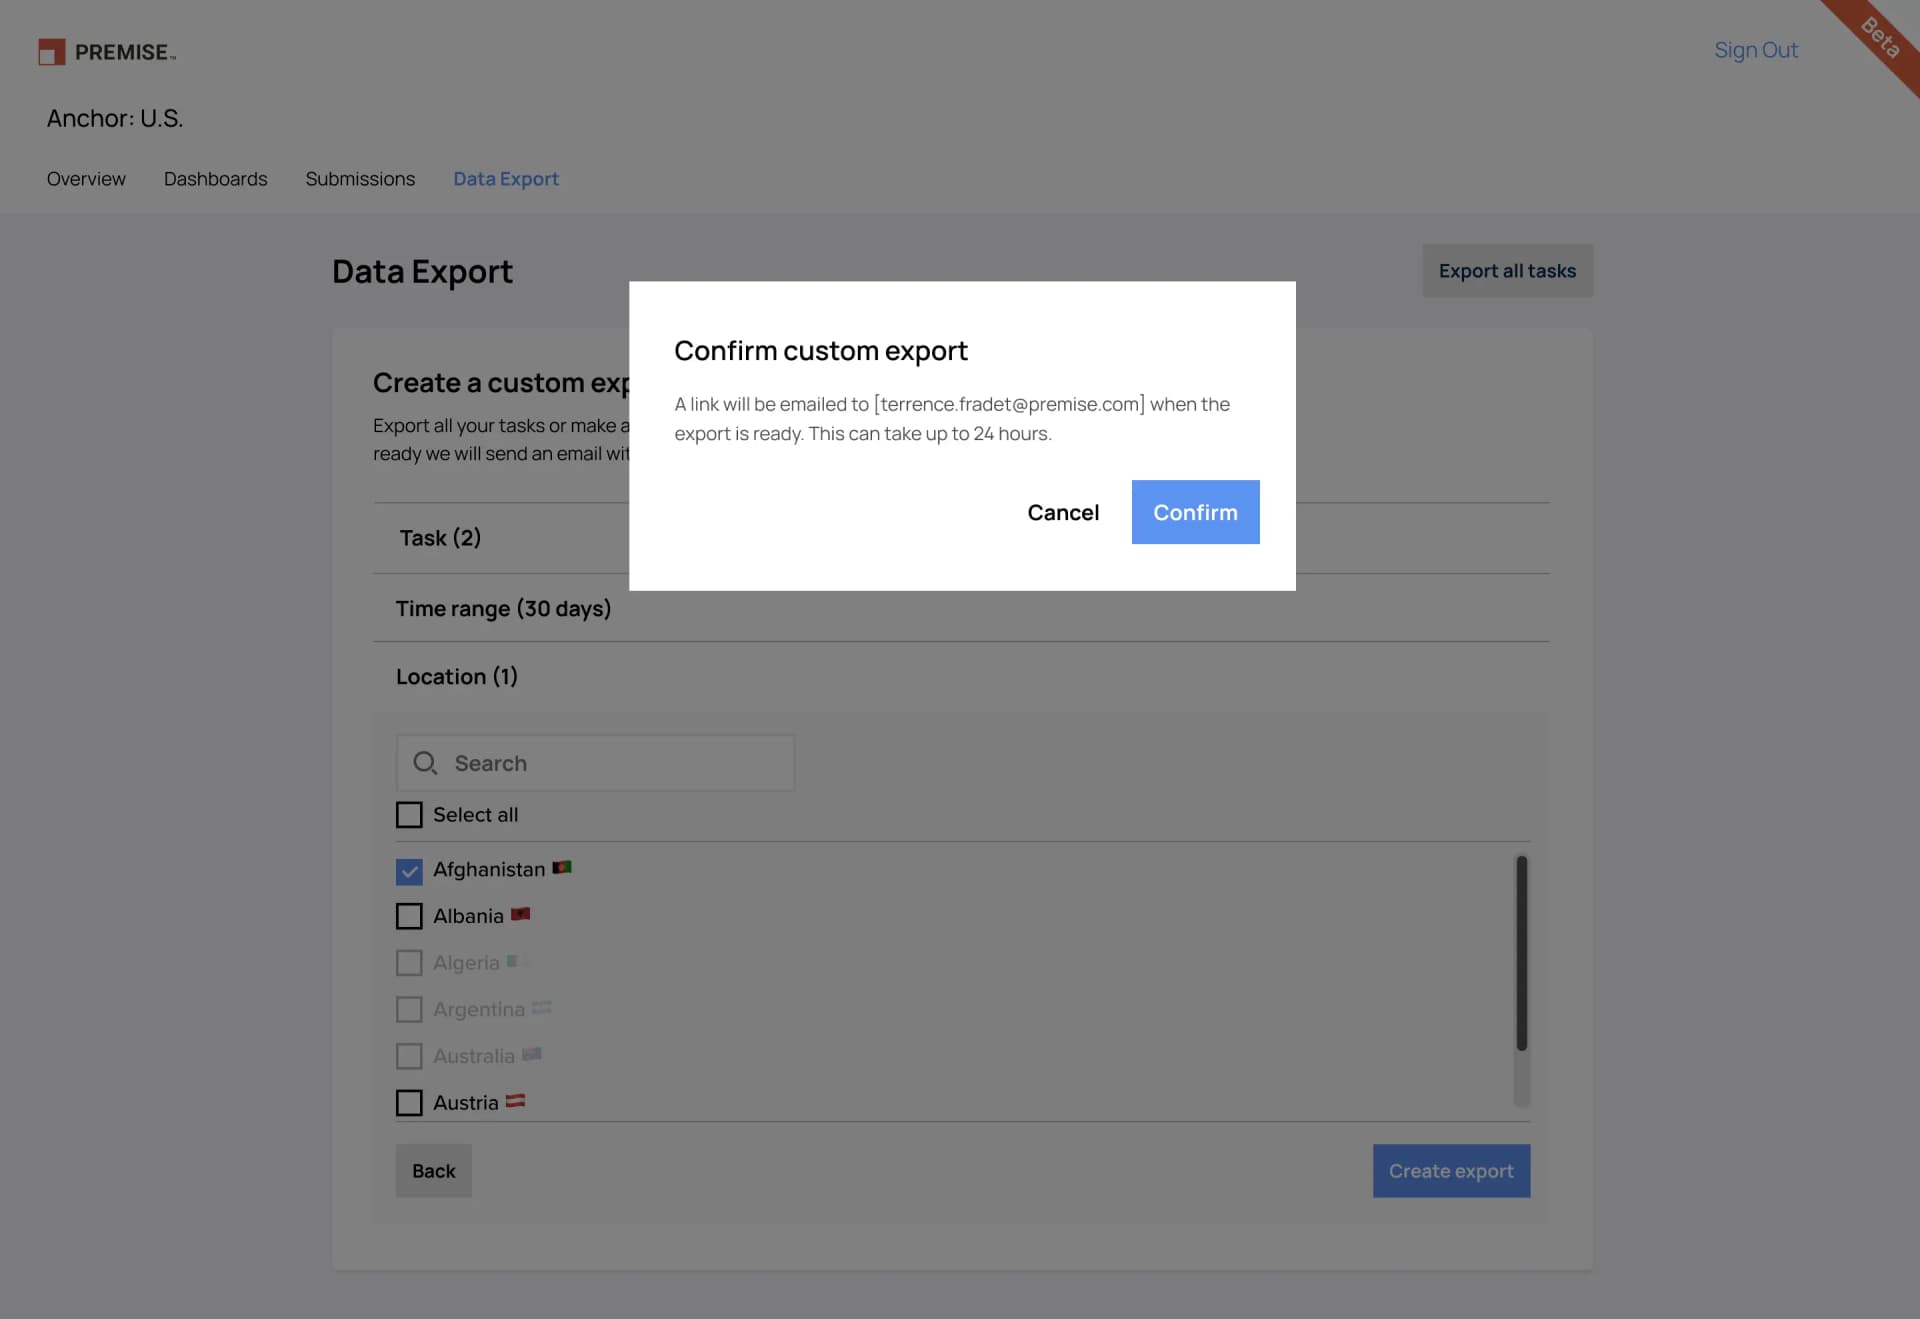The image size is (1920, 1319).
Task: Expand the Time range (30 days) section
Action: pos(503,608)
